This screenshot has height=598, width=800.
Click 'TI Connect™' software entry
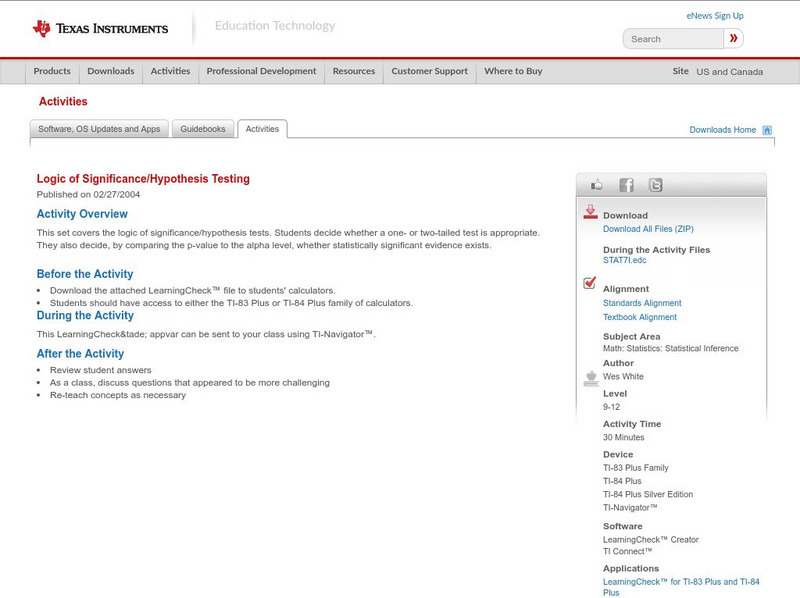(628, 552)
